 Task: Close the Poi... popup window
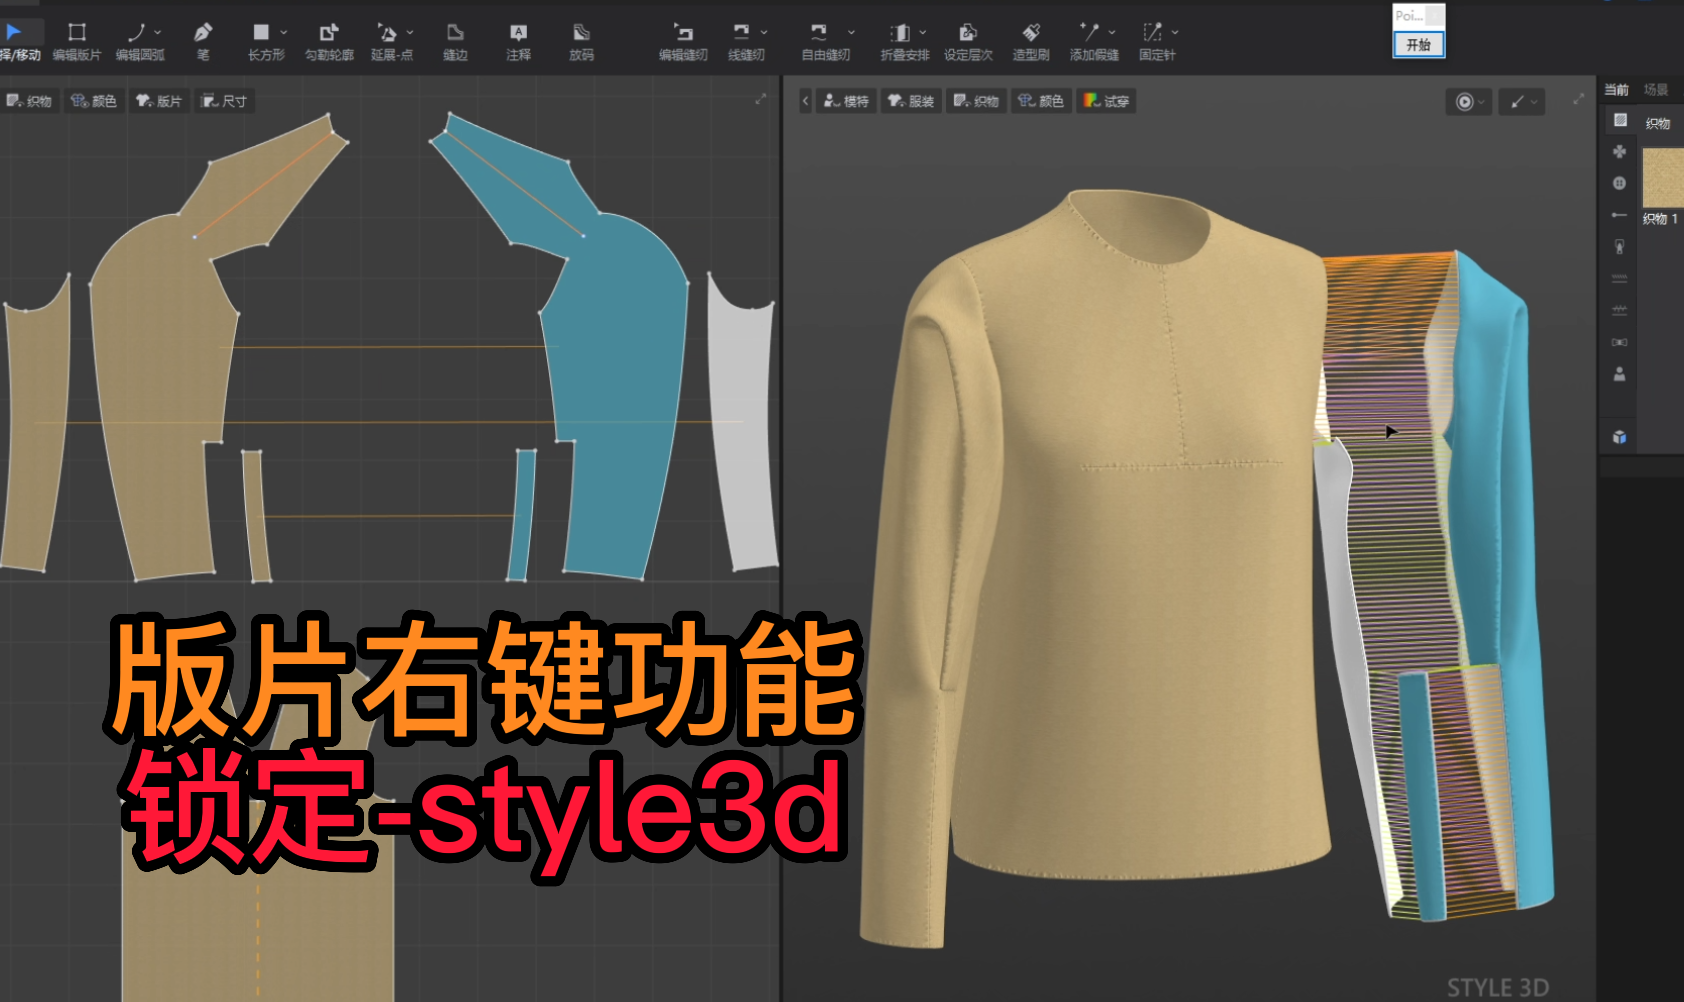[1435, 15]
